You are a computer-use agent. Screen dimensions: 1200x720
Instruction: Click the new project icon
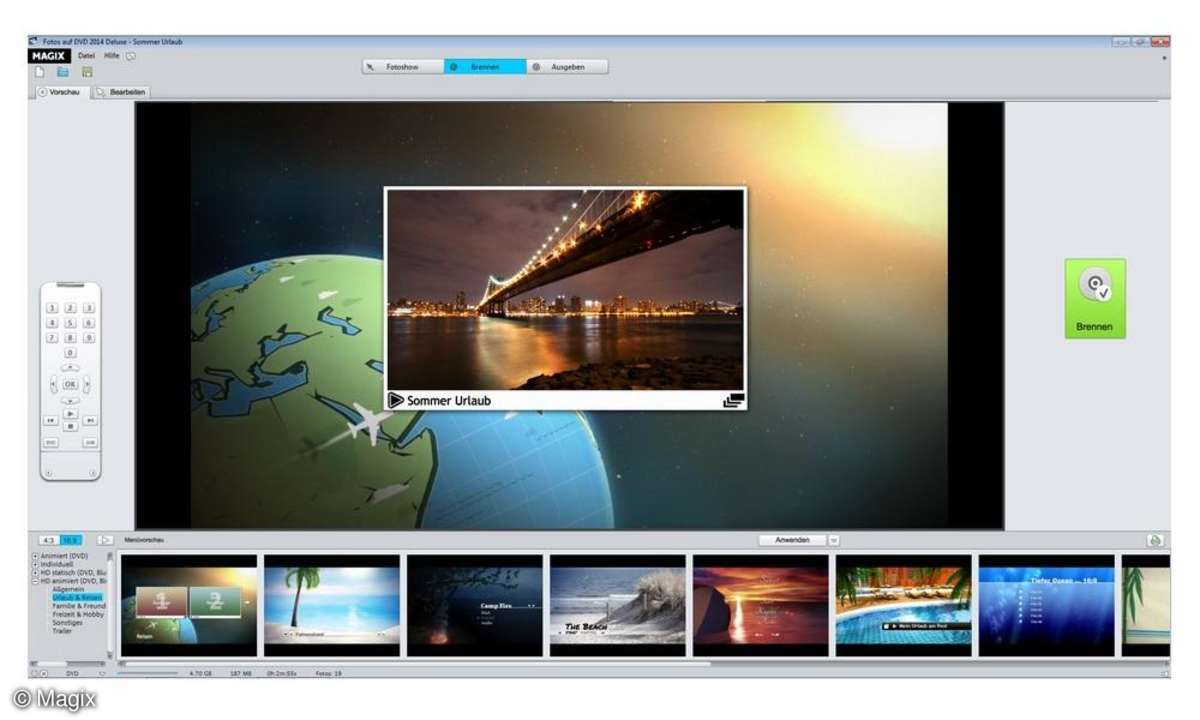(40, 72)
